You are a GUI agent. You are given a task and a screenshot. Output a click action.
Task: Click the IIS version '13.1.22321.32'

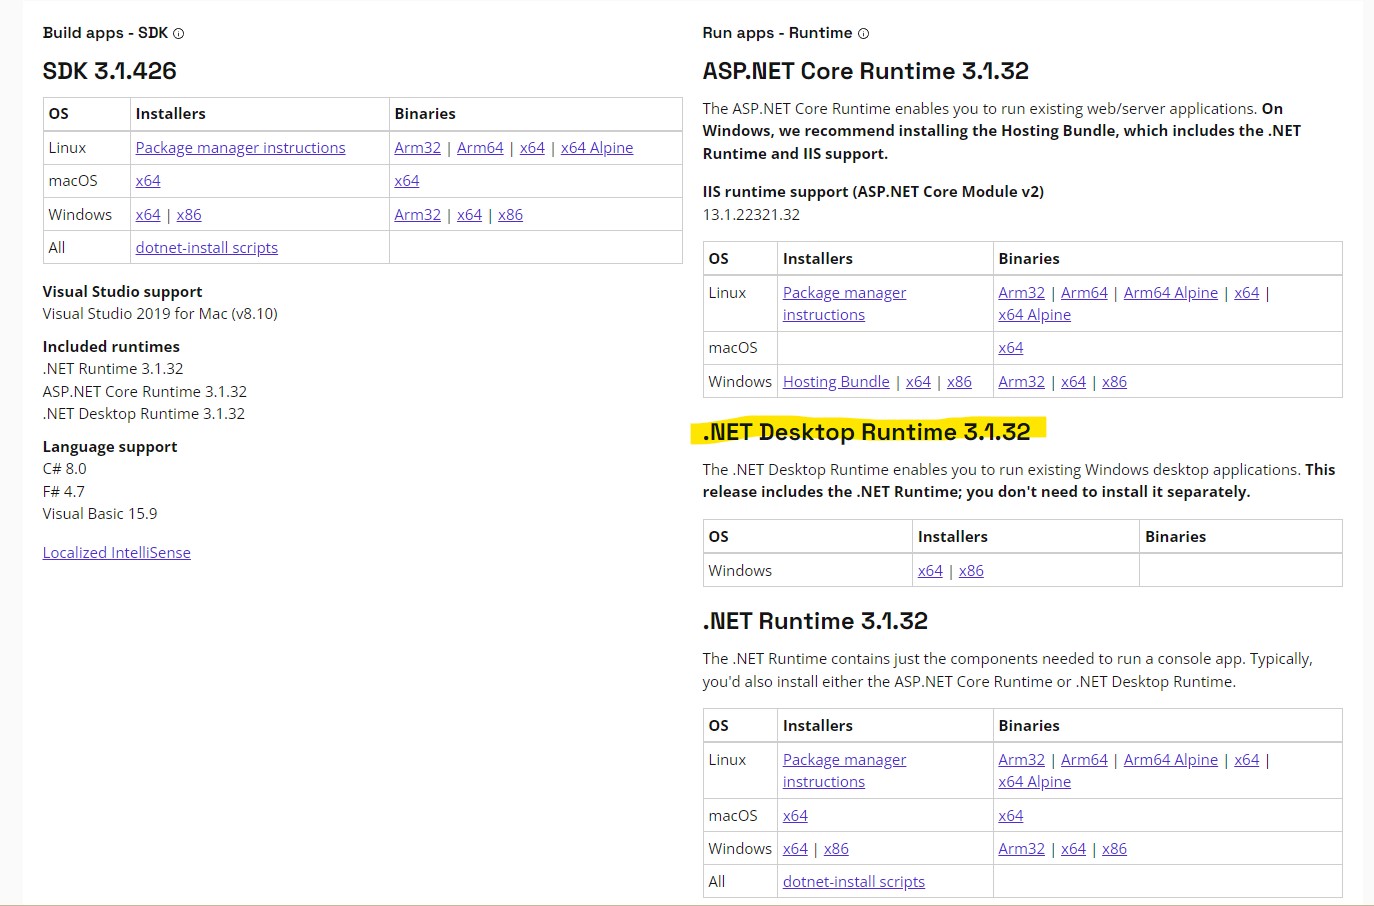(x=751, y=215)
